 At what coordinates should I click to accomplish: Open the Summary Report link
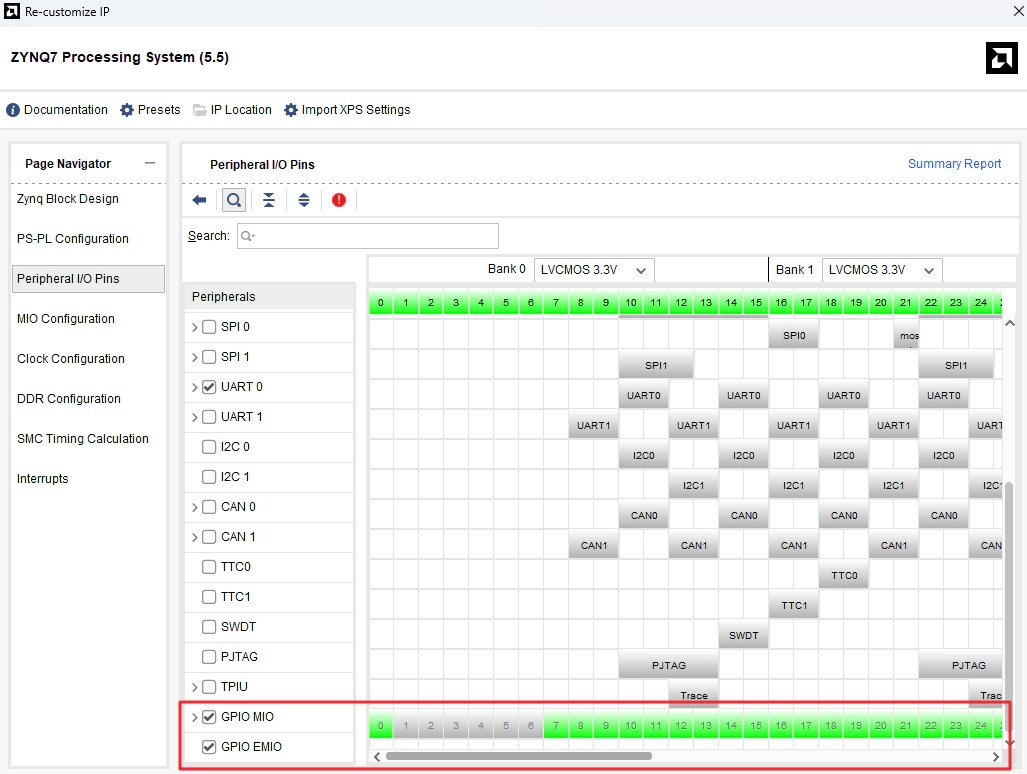[954, 164]
